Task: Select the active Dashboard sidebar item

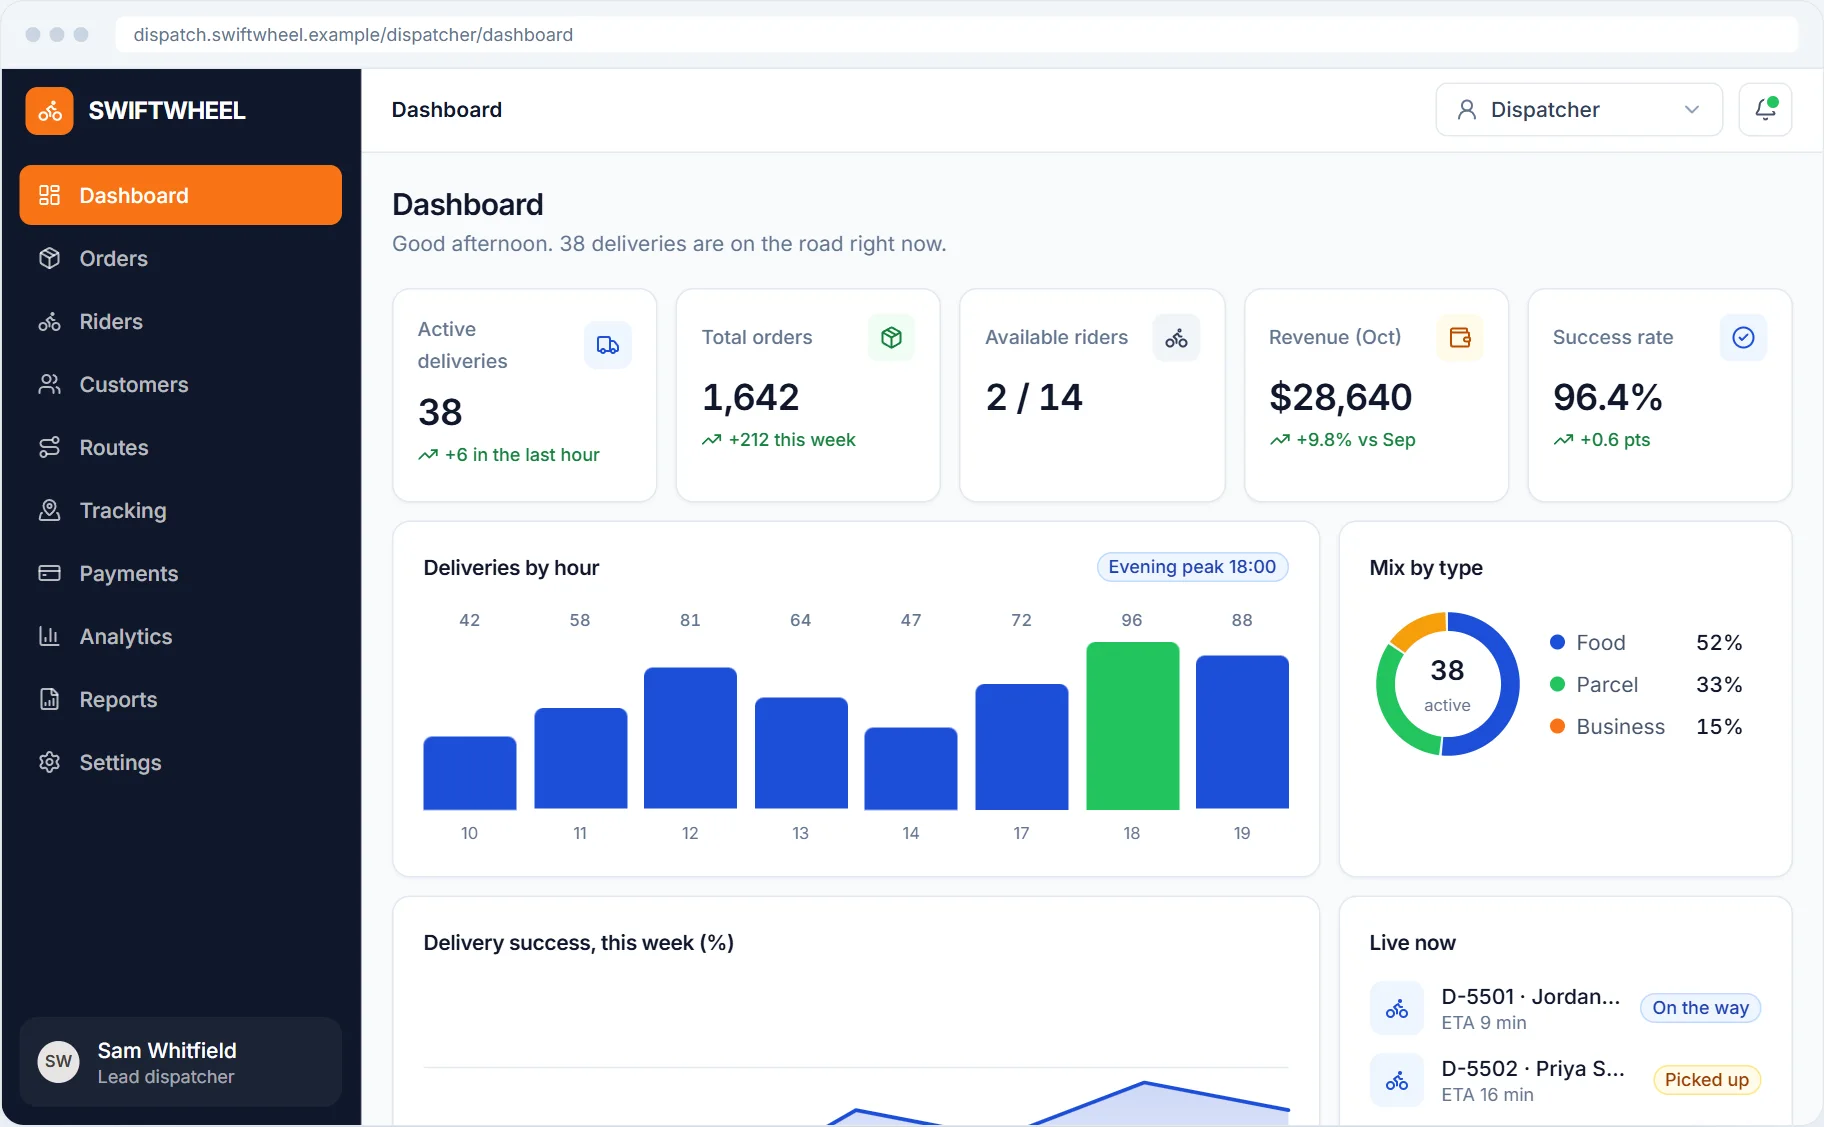Action: [180, 195]
